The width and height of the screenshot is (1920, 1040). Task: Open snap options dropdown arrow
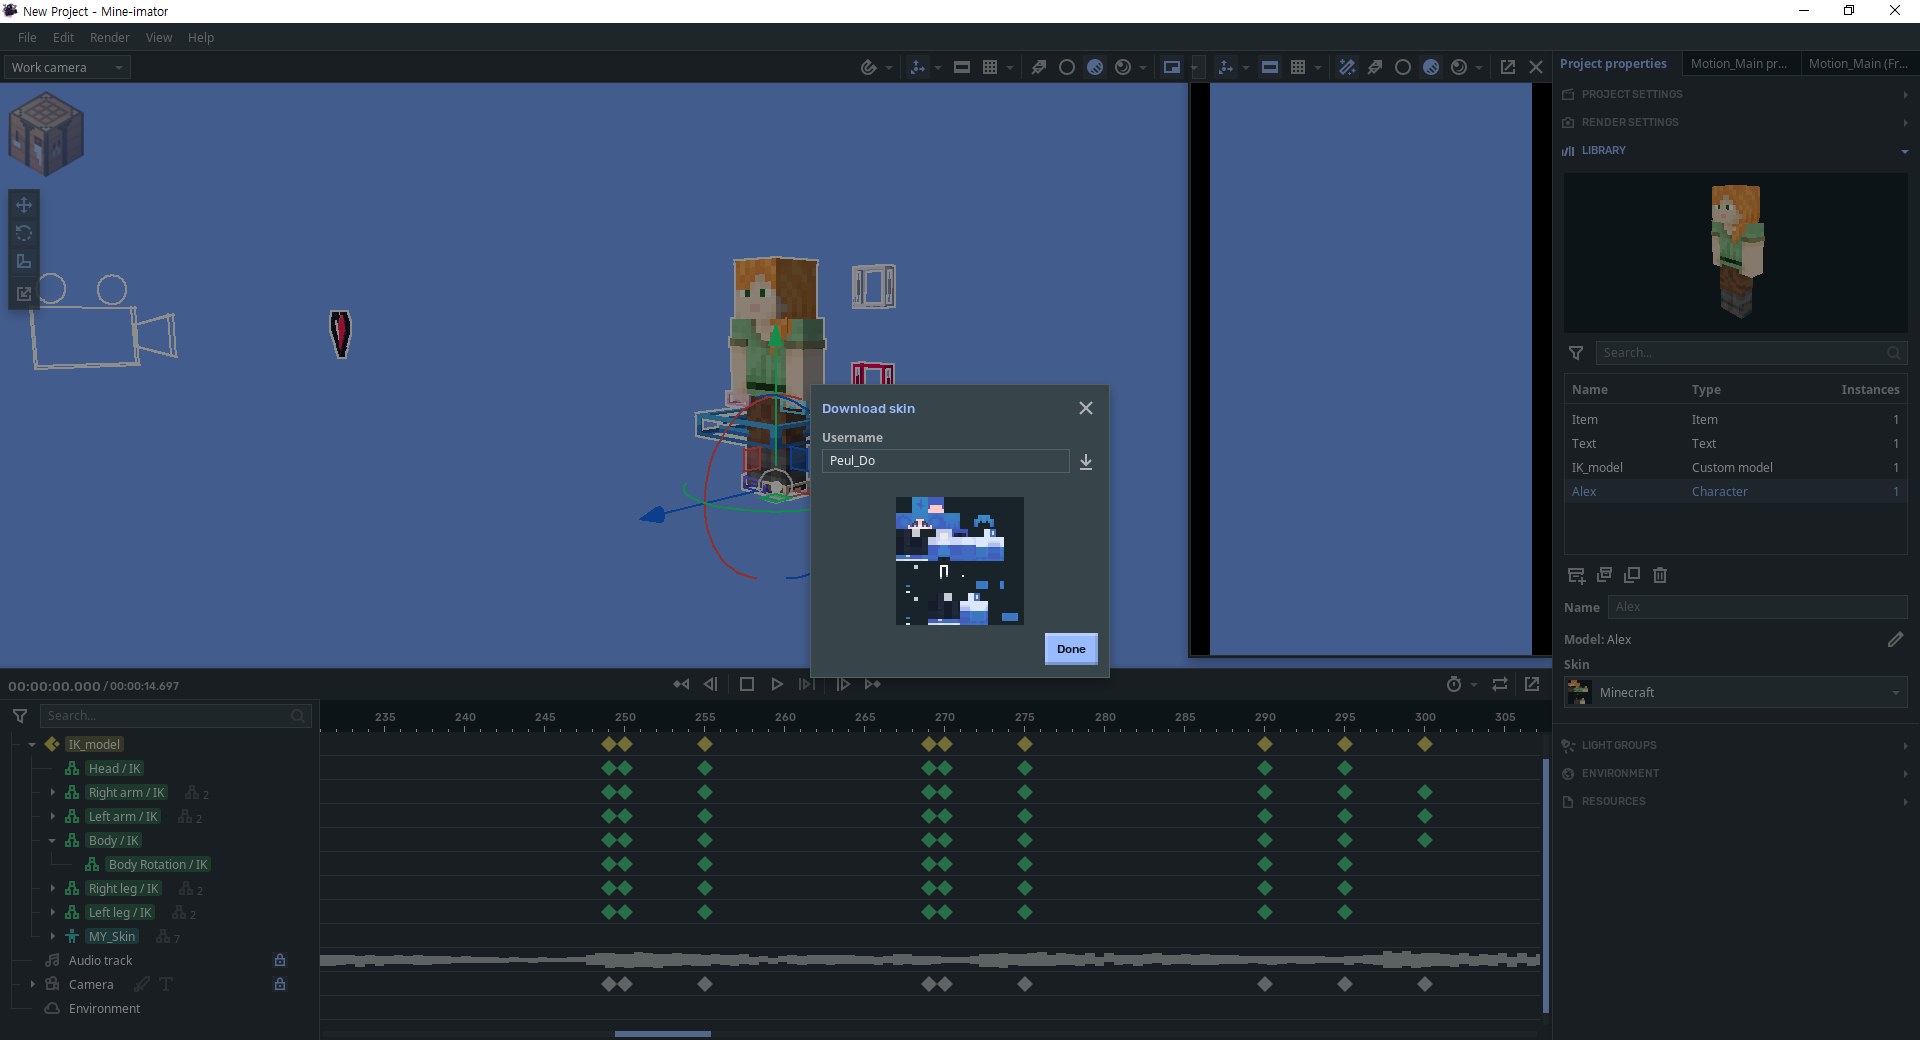click(x=889, y=68)
